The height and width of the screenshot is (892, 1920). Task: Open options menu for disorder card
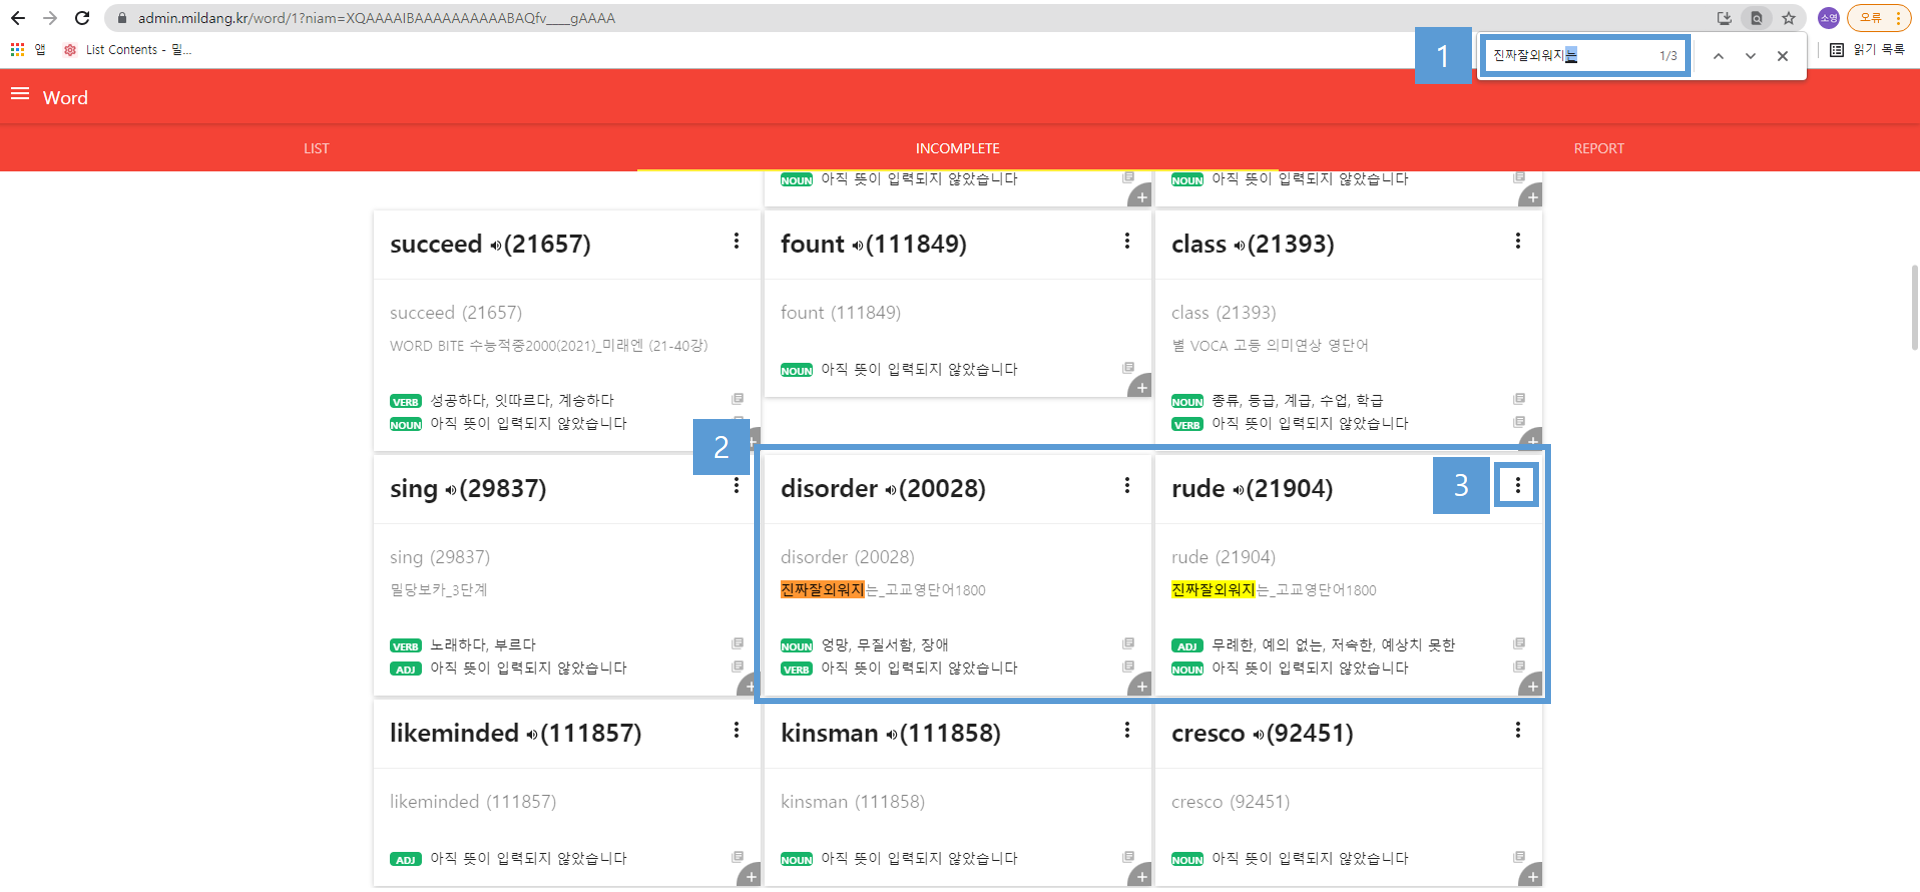pos(1127,486)
